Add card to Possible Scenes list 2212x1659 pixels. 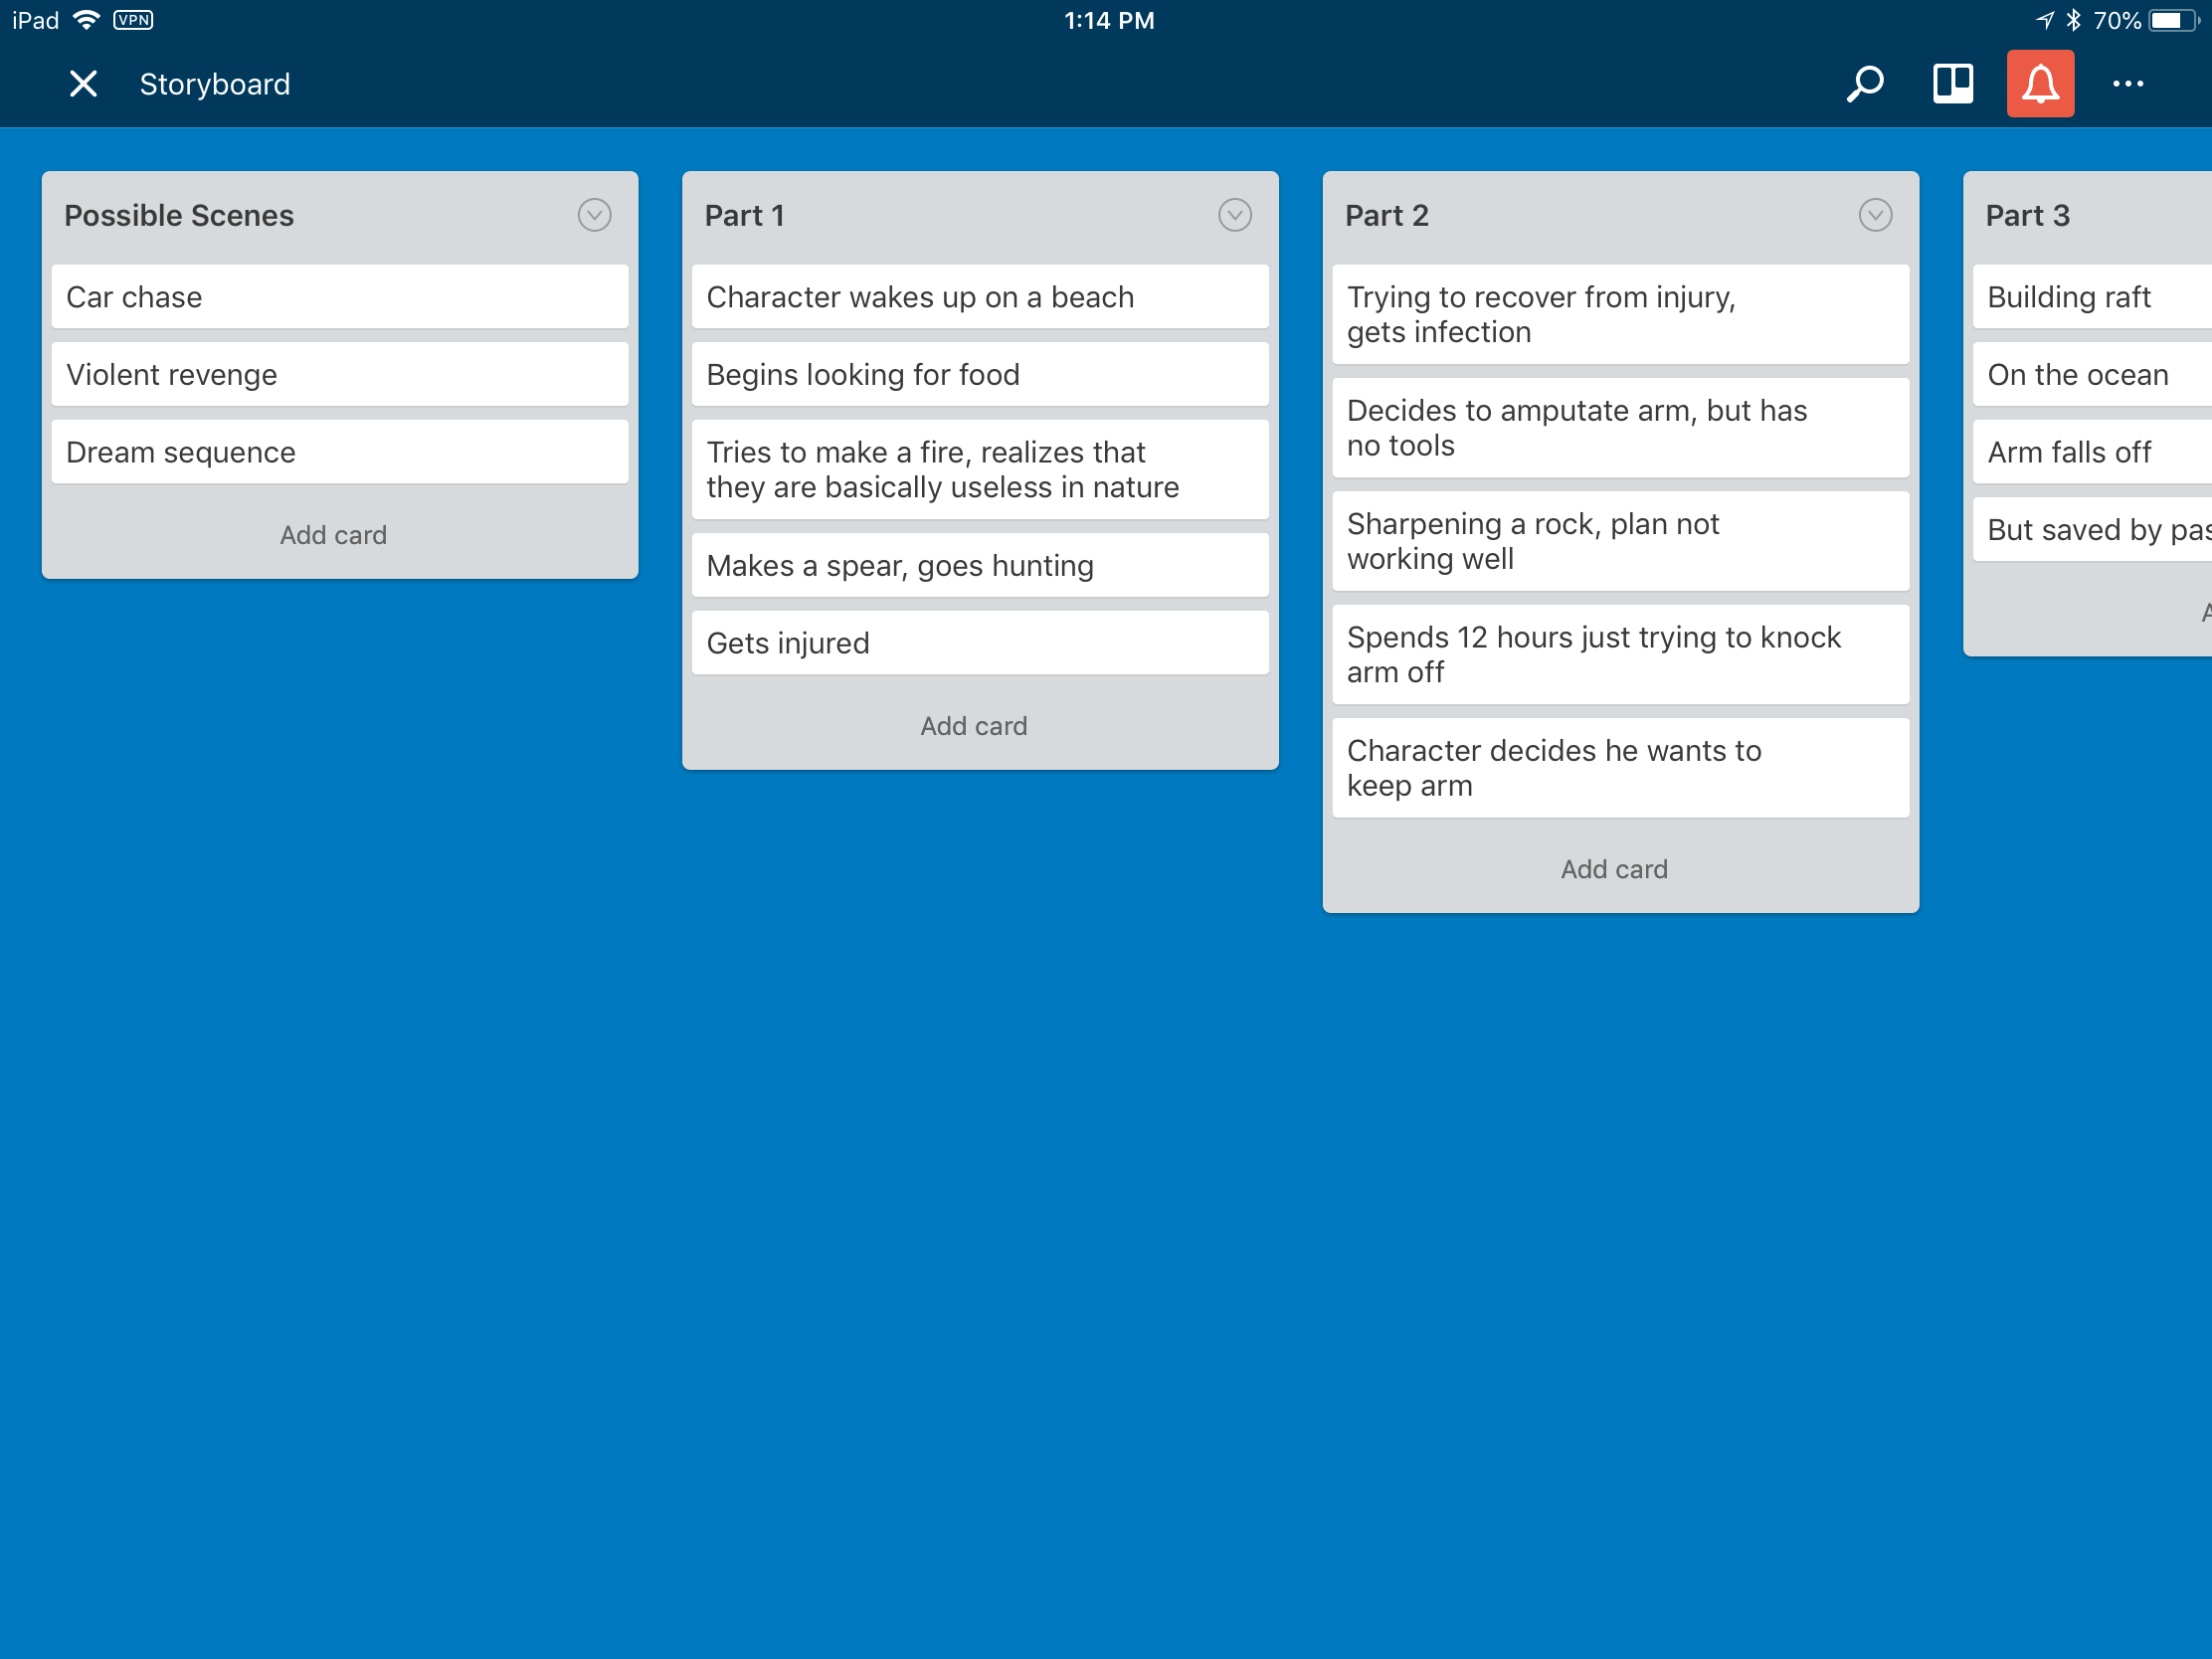pos(333,535)
